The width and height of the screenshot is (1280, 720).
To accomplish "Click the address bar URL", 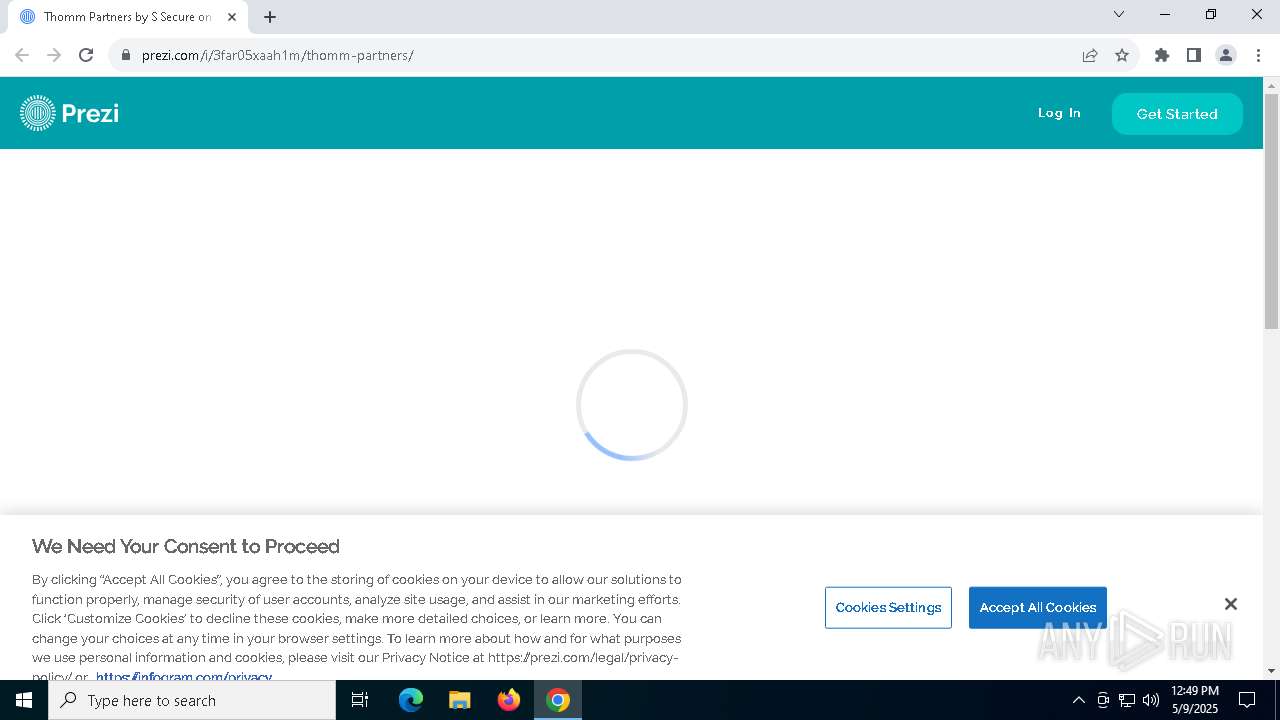I will click(x=278, y=55).
